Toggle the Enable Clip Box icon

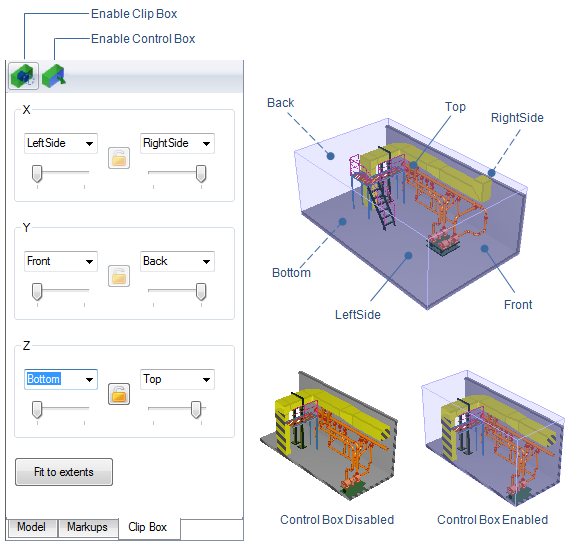tap(24, 76)
